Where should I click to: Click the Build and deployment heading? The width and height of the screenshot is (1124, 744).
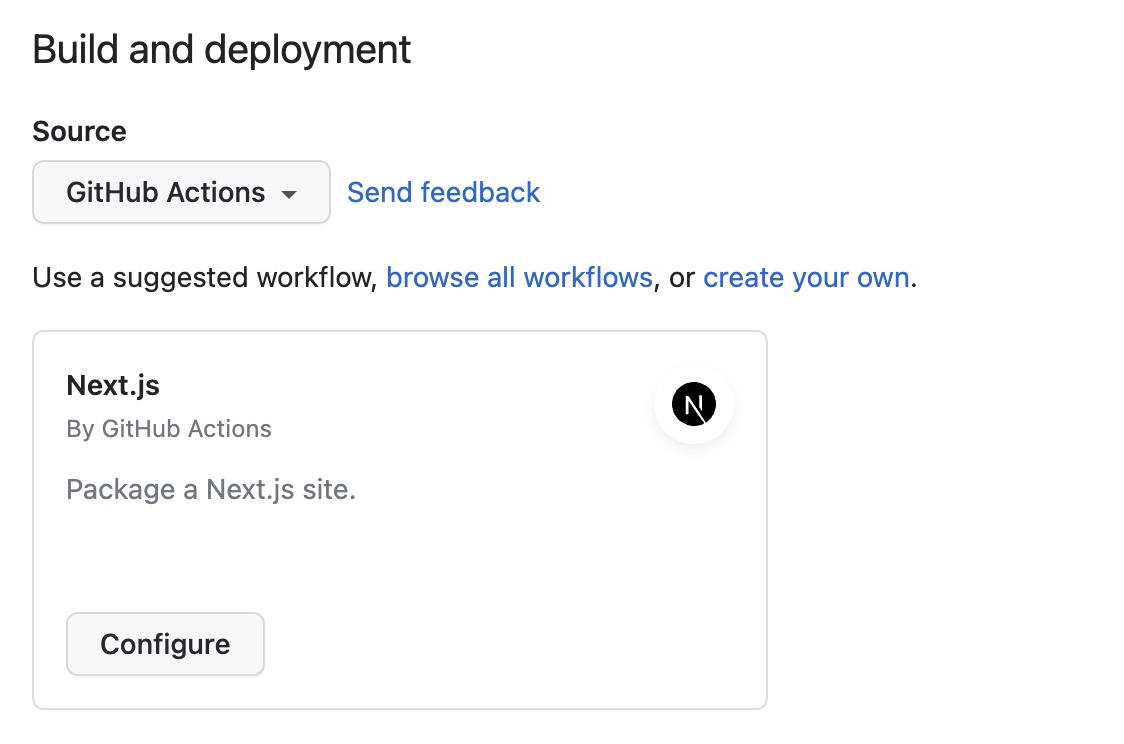(222, 48)
